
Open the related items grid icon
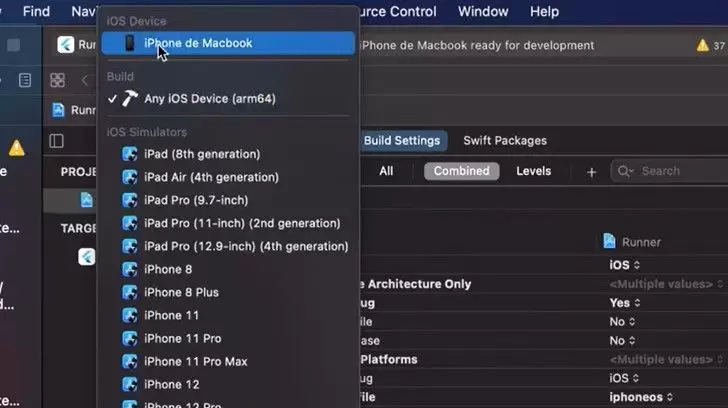click(x=57, y=80)
